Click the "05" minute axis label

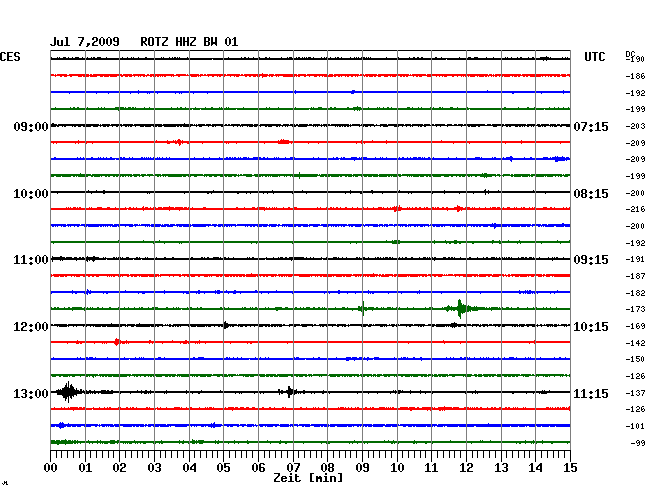click(x=223, y=467)
